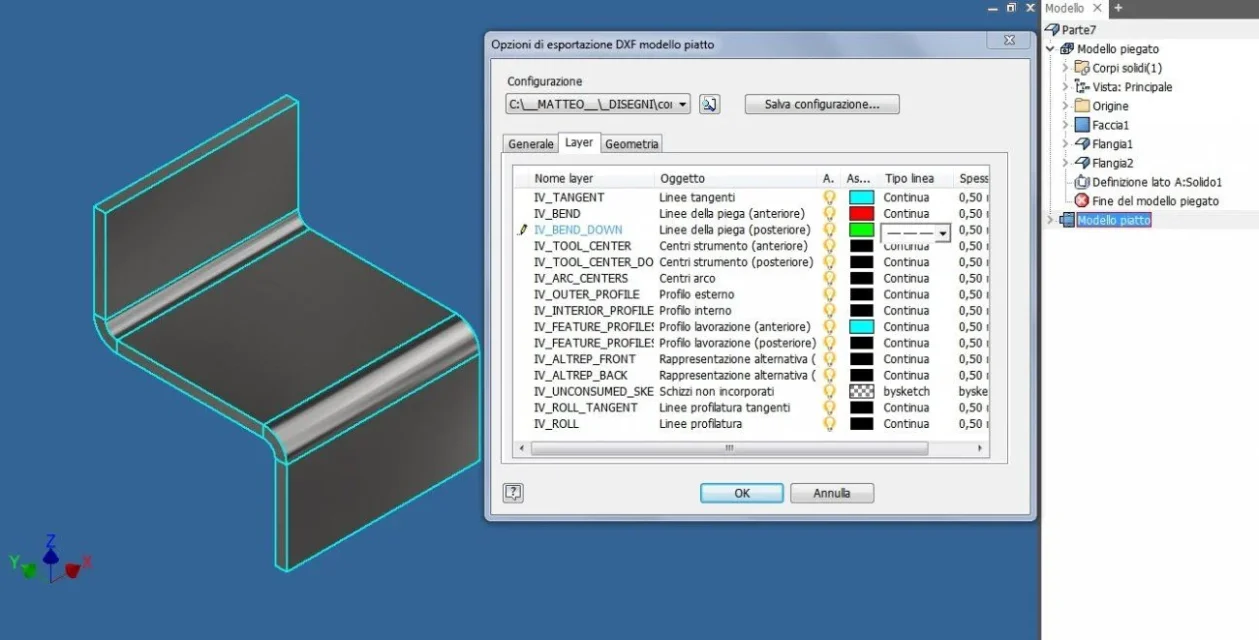This screenshot has width=1259, height=640.
Task: Open the cyan color swatch for IV_TANGENT
Action: (861, 198)
